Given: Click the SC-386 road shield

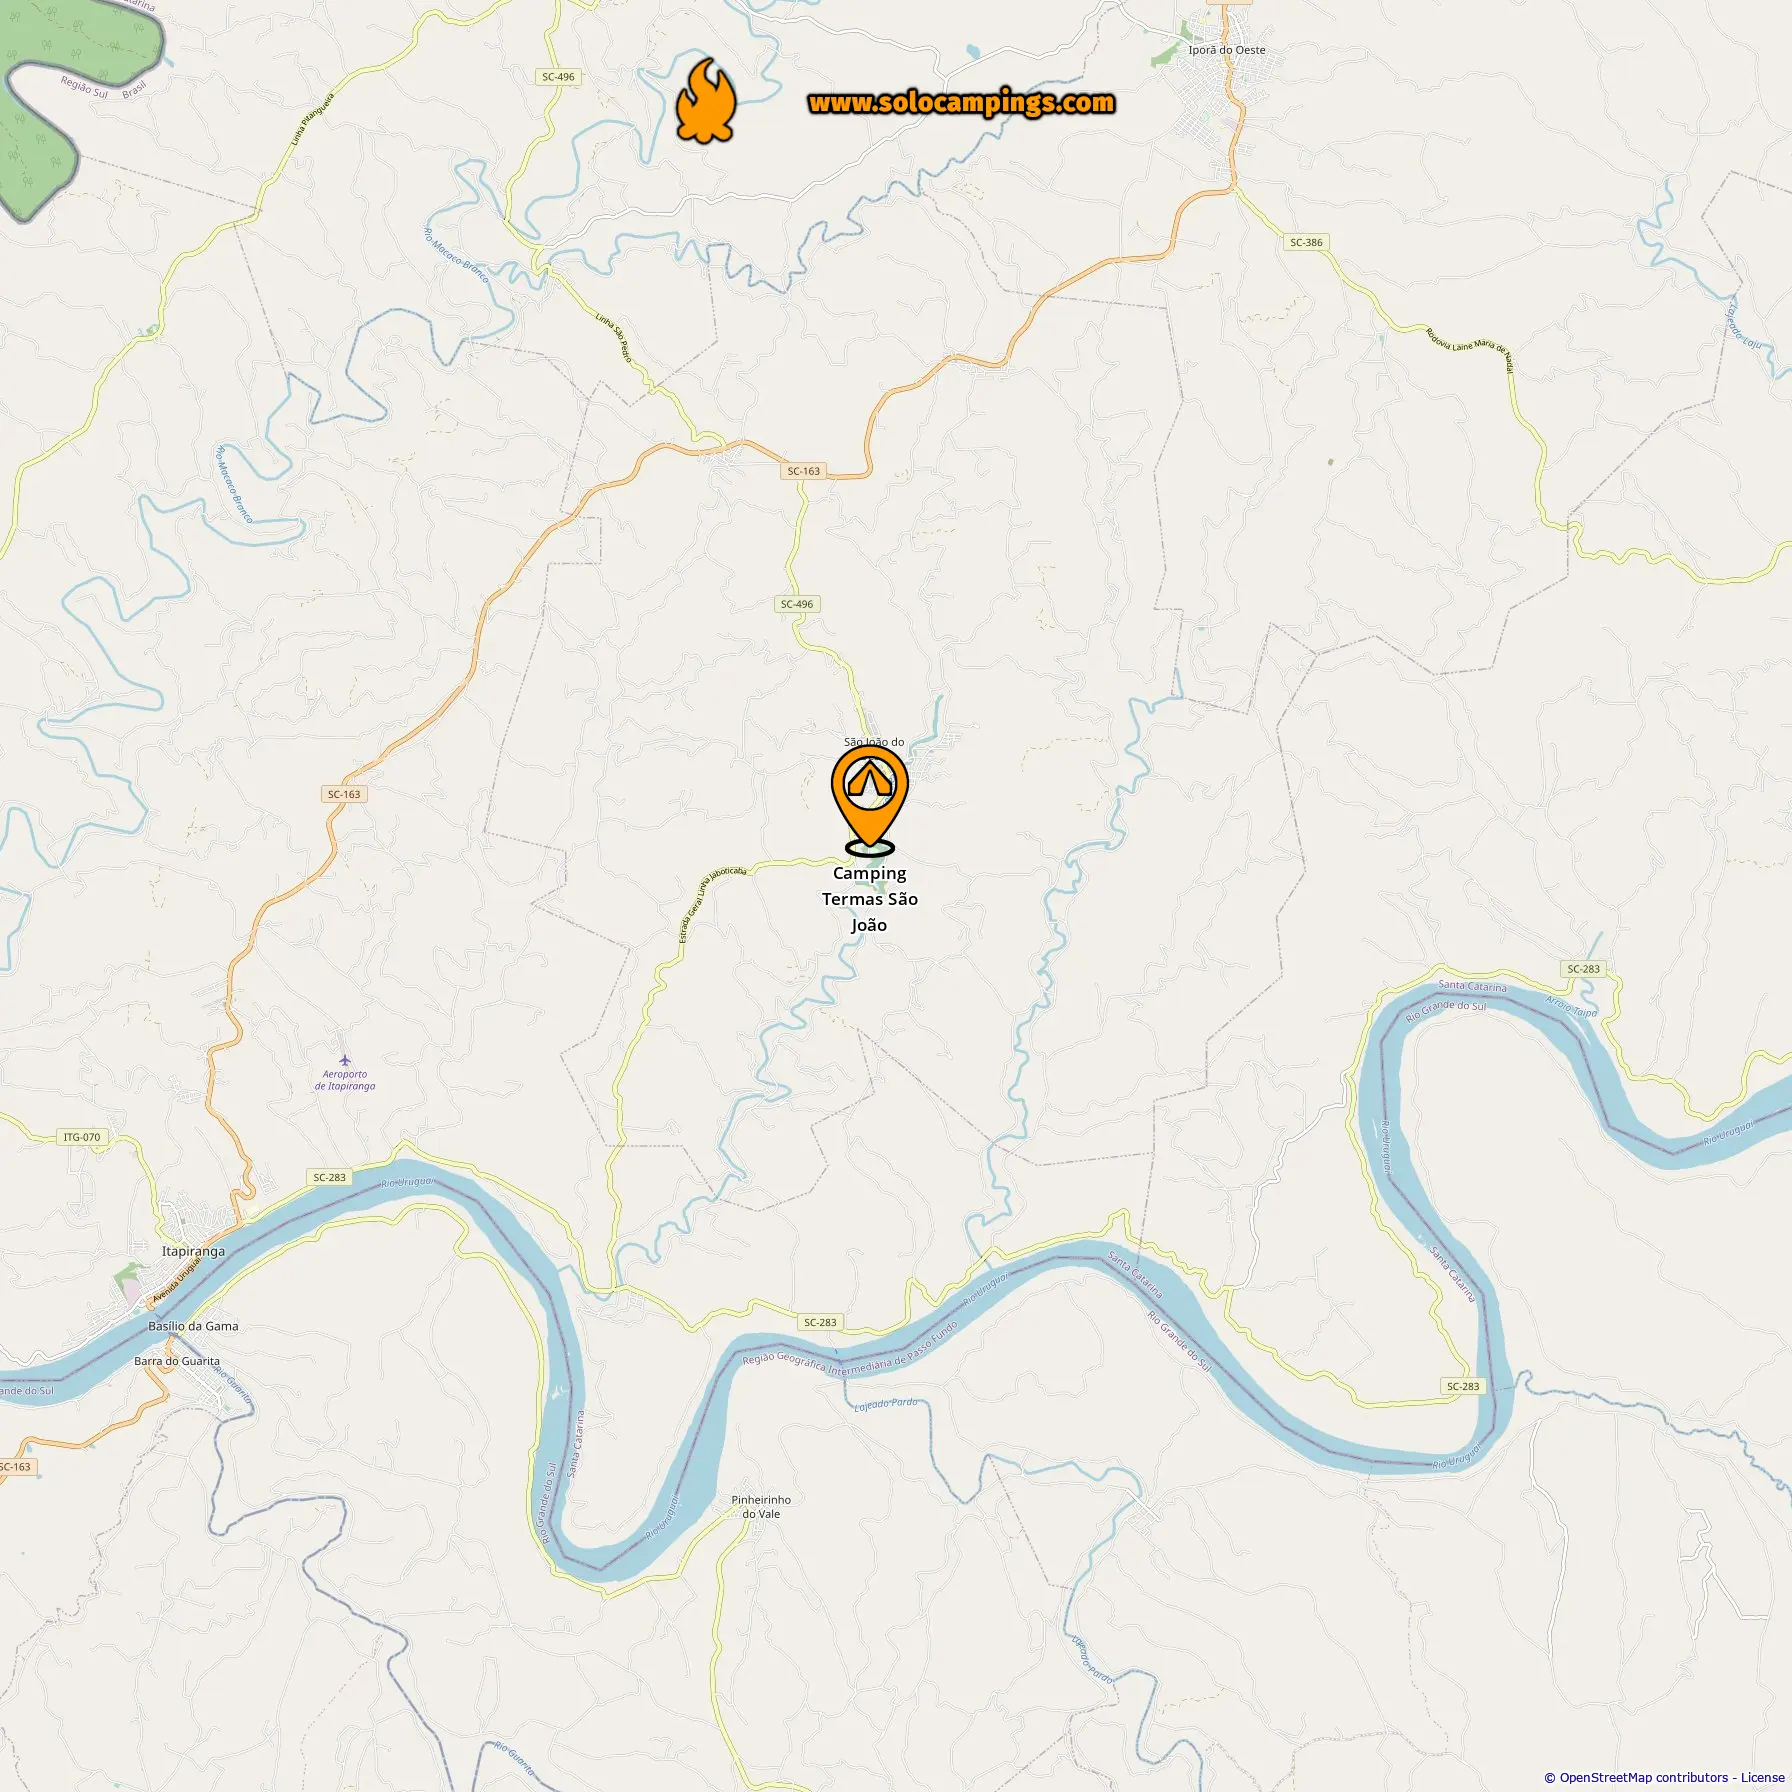Looking at the screenshot, I should 1306,242.
